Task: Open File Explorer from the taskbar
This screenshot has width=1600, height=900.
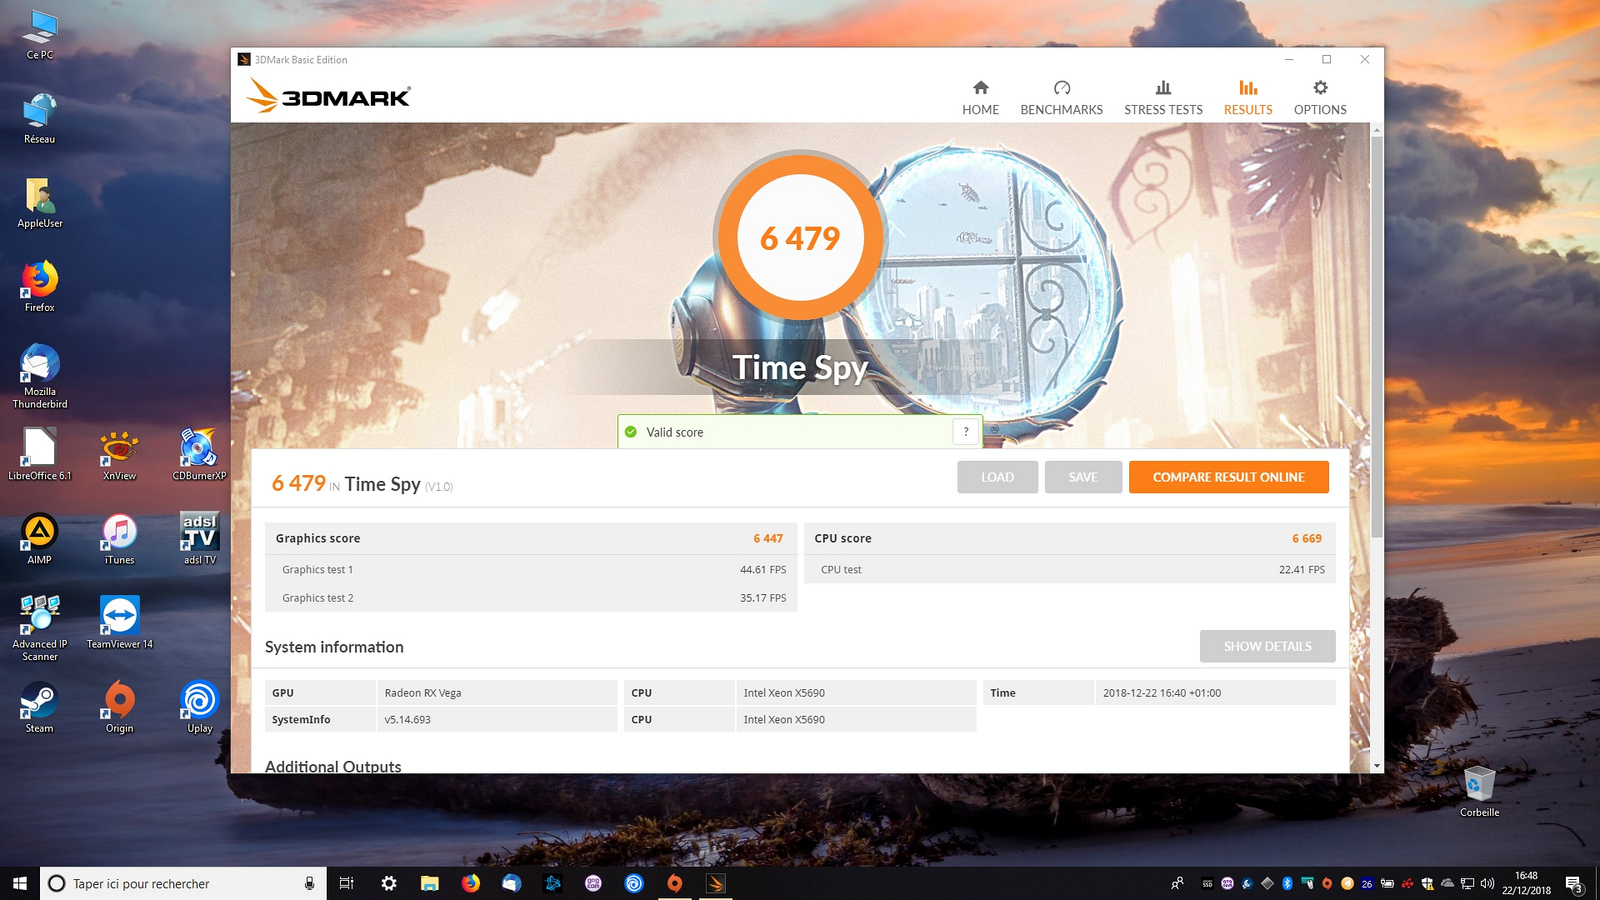Action: (x=430, y=883)
